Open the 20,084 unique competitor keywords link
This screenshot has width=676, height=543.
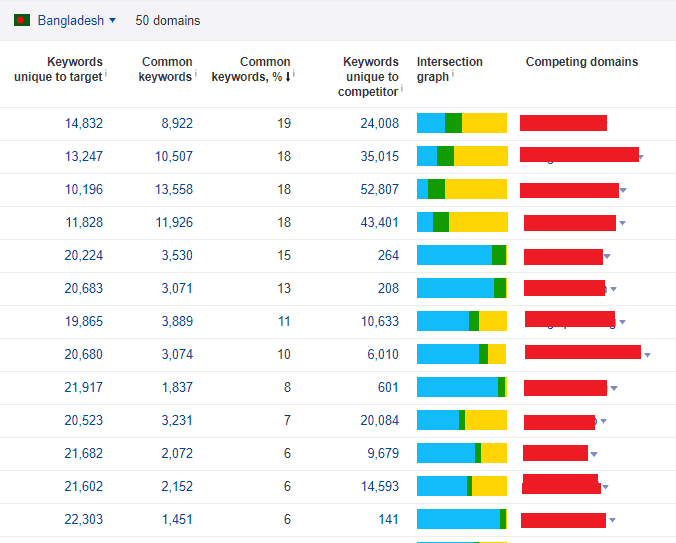coord(380,421)
